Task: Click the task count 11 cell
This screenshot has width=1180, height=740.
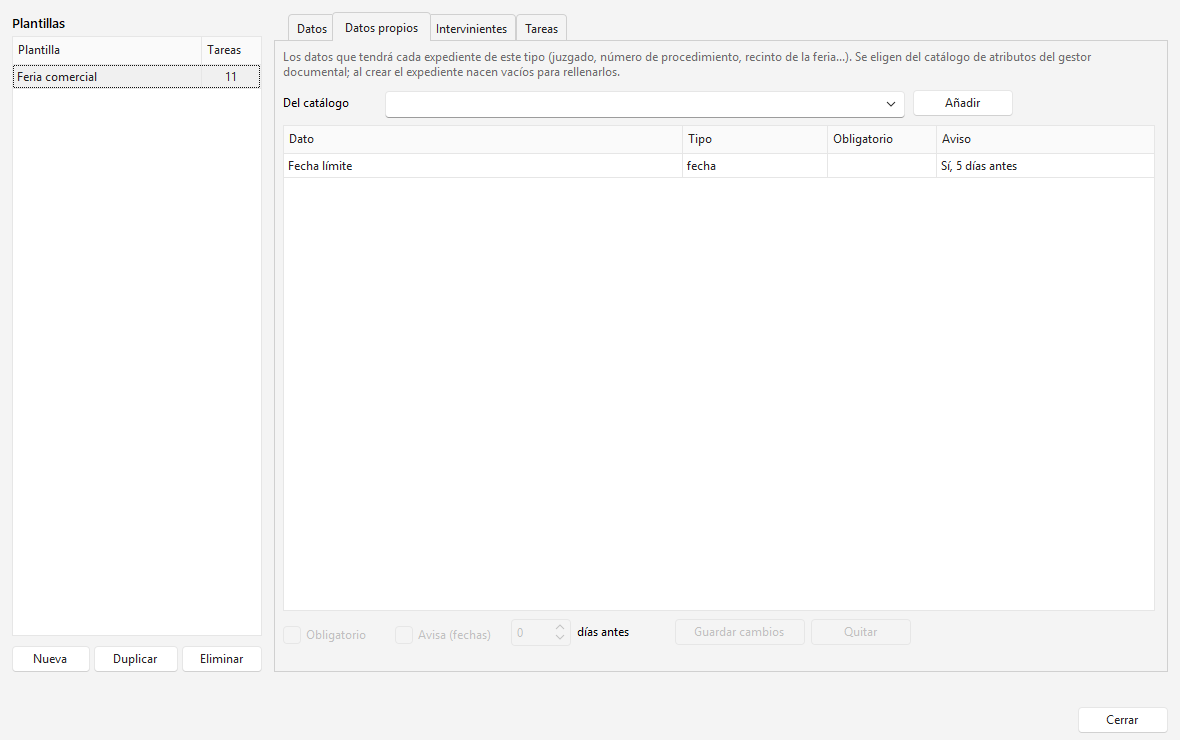Action: point(231,77)
